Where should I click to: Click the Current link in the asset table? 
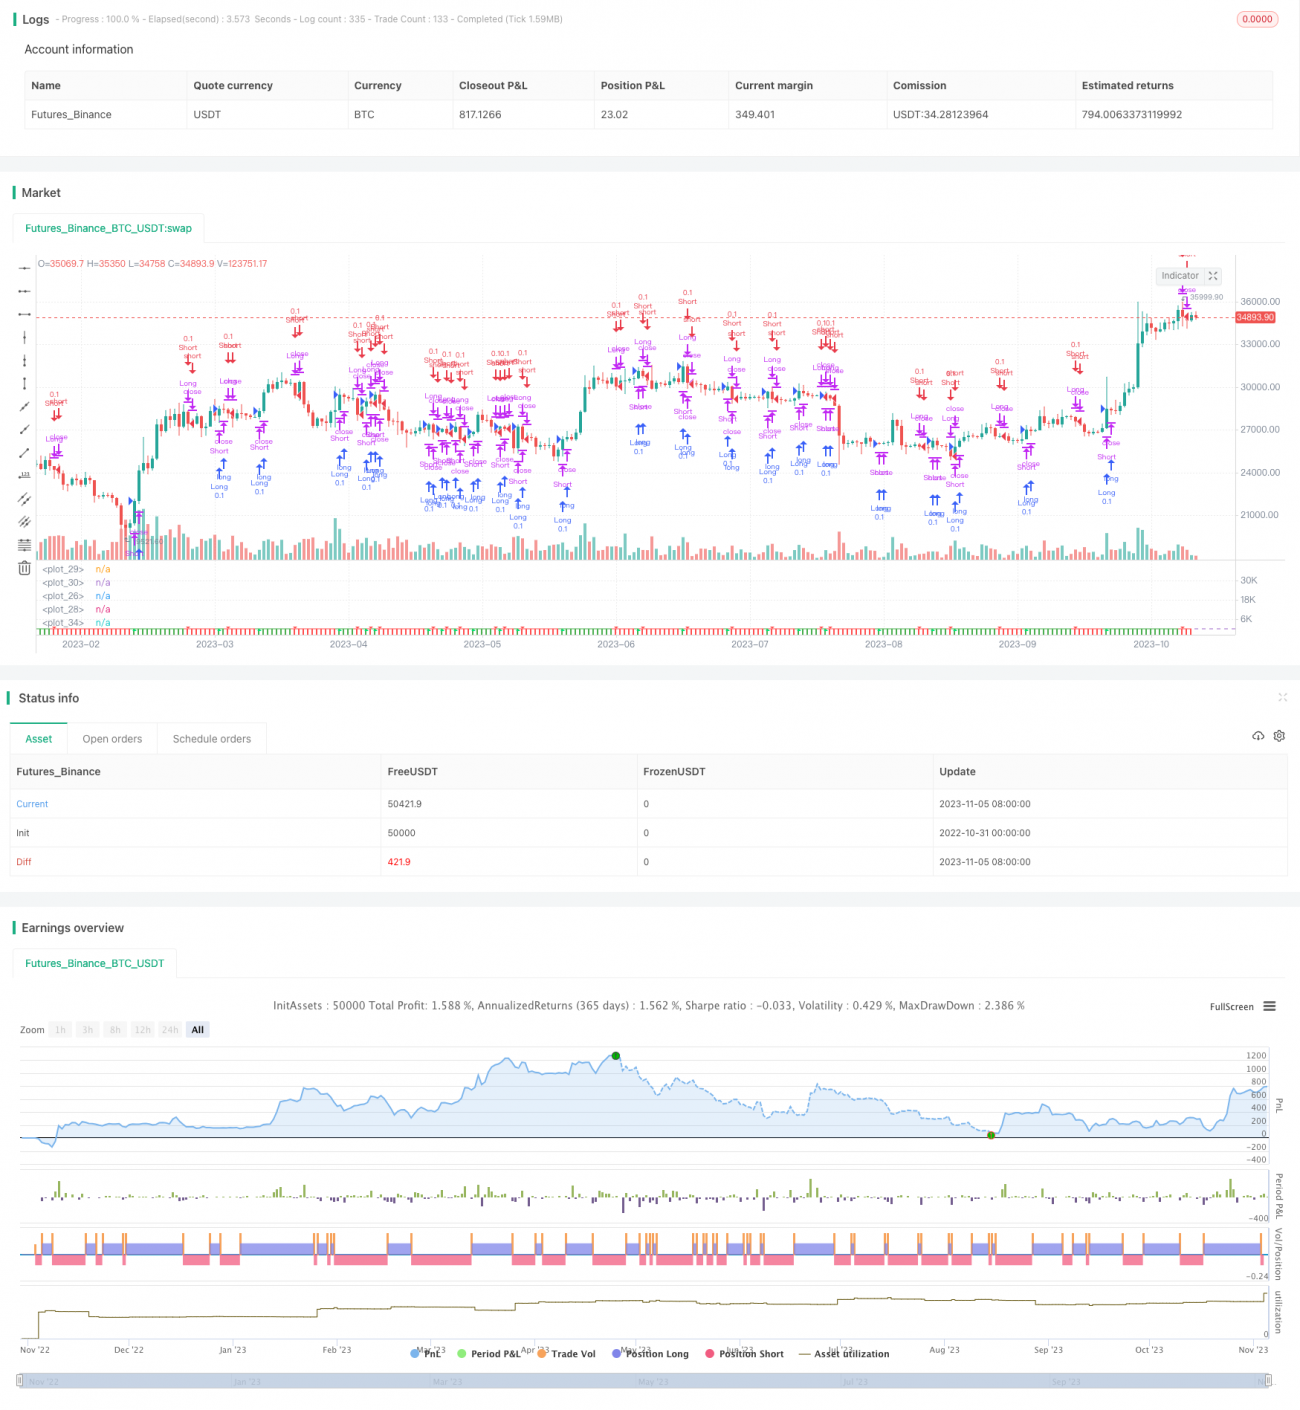click(32, 804)
